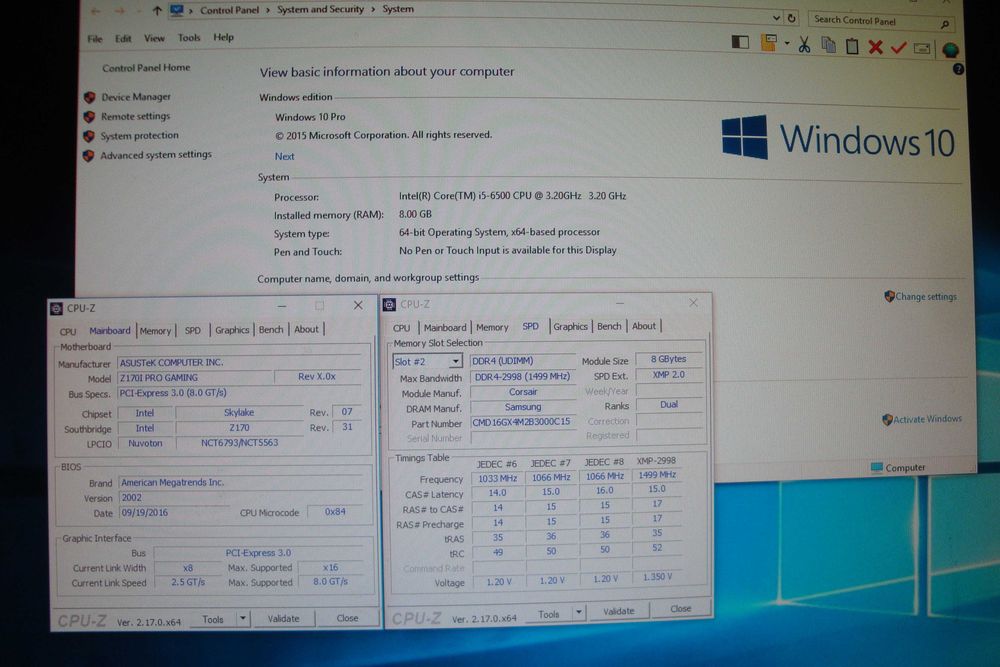1000x667 pixels.
Task: Switch to Bench tab in left CPU-Z
Action: [271, 330]
